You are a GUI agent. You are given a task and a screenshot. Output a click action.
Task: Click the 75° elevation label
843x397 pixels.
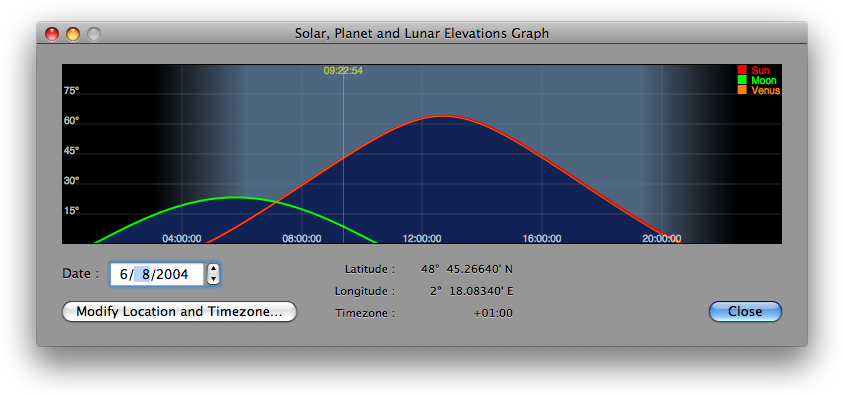point(71,91)
